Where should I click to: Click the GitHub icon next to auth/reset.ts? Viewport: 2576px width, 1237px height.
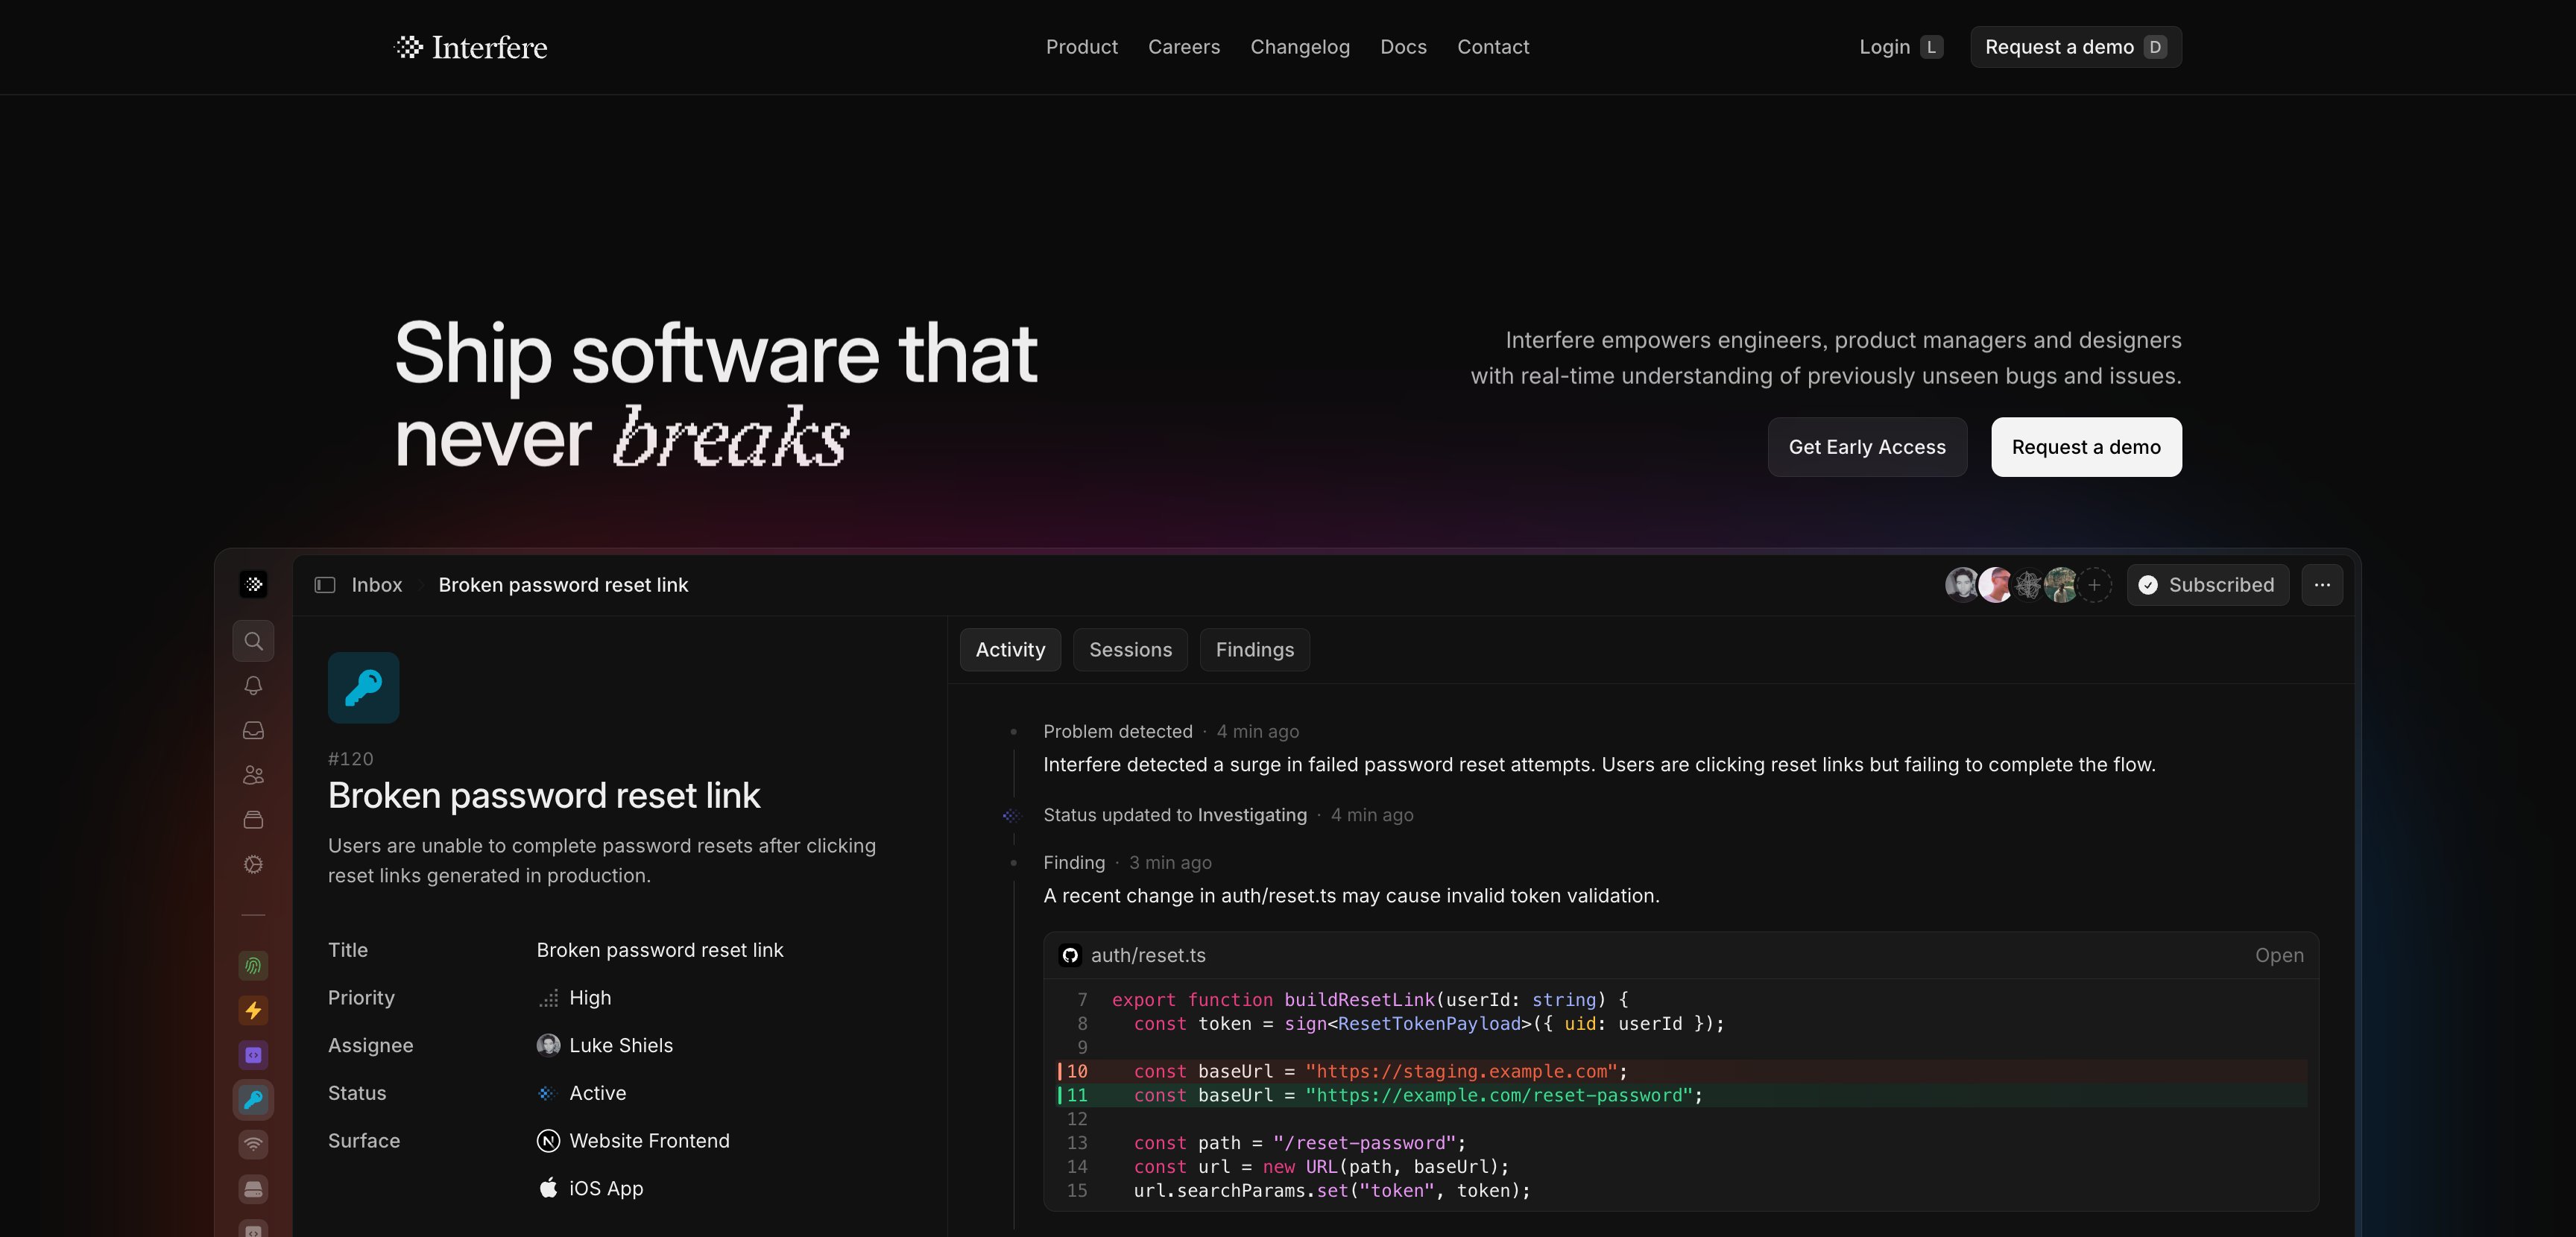pyautogui.click(x=1070, y=956)
